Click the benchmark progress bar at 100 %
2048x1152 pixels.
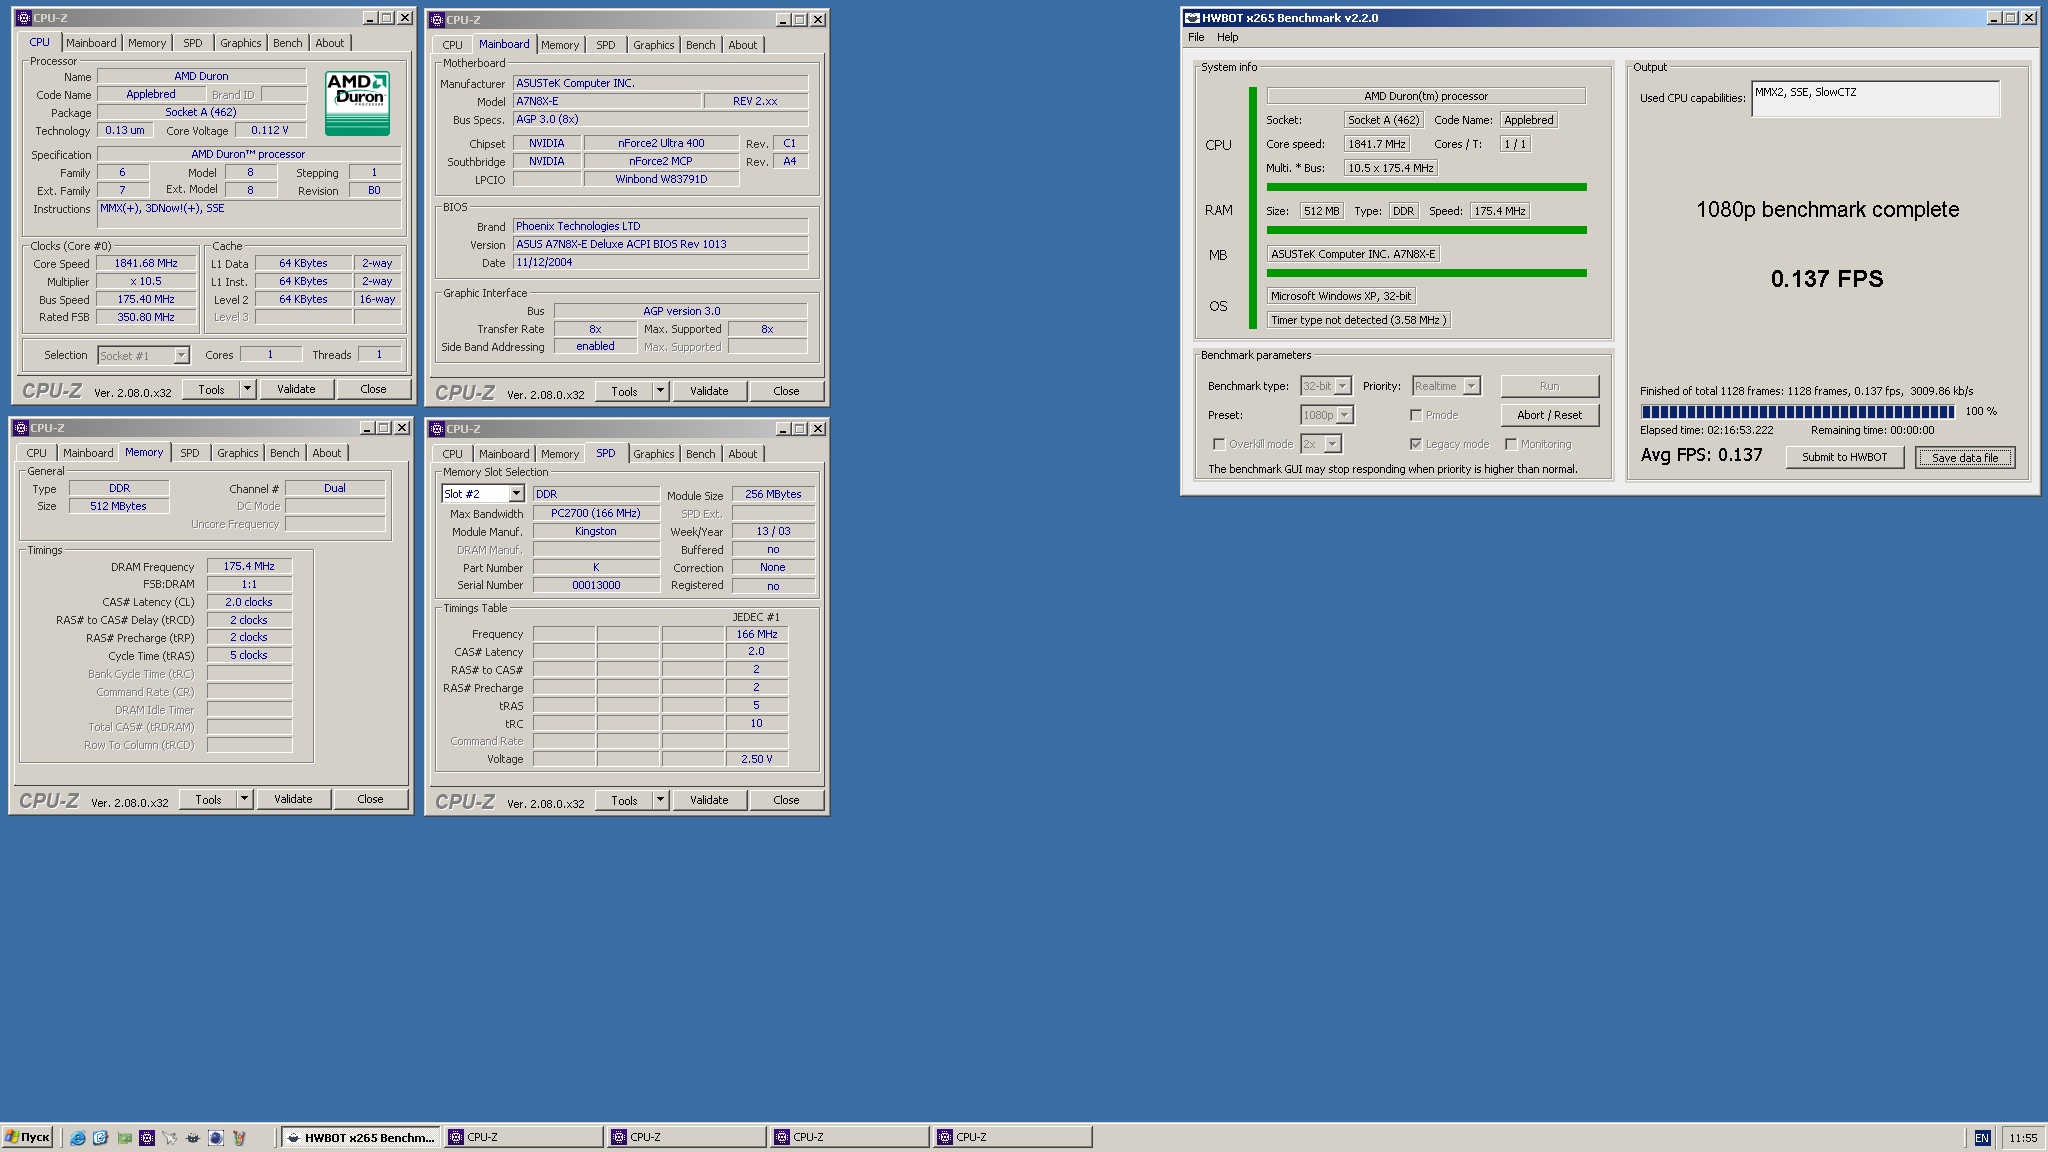click(x=1797, y=411)
